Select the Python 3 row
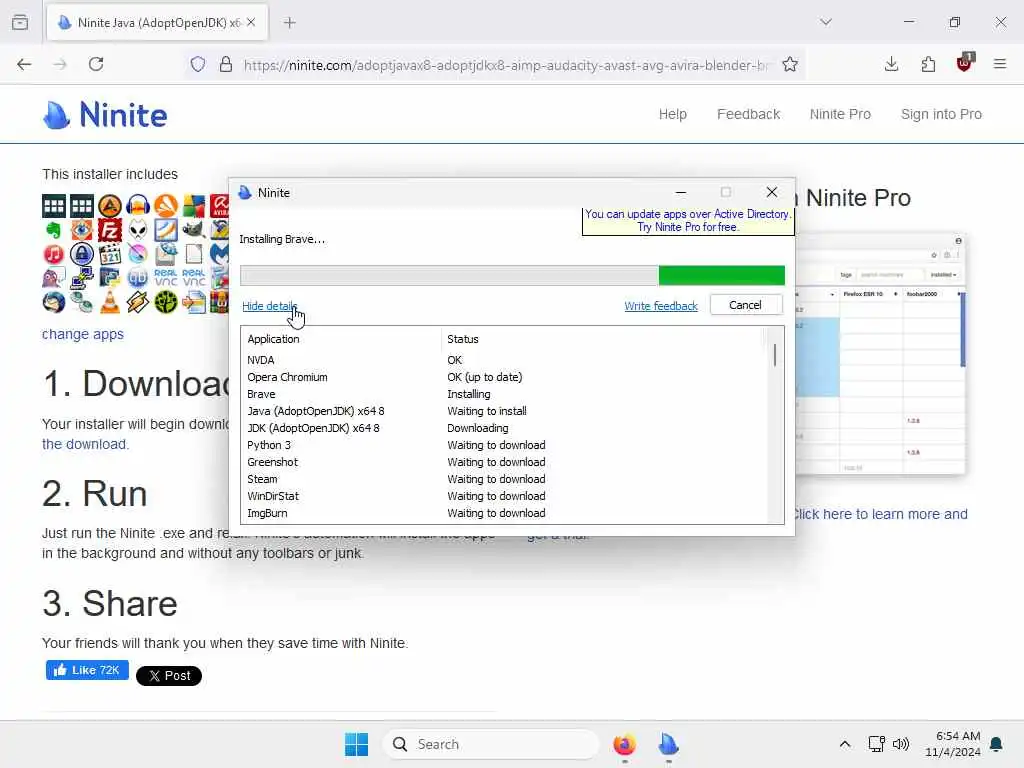 pyautogui.click(x=504, y=445)
